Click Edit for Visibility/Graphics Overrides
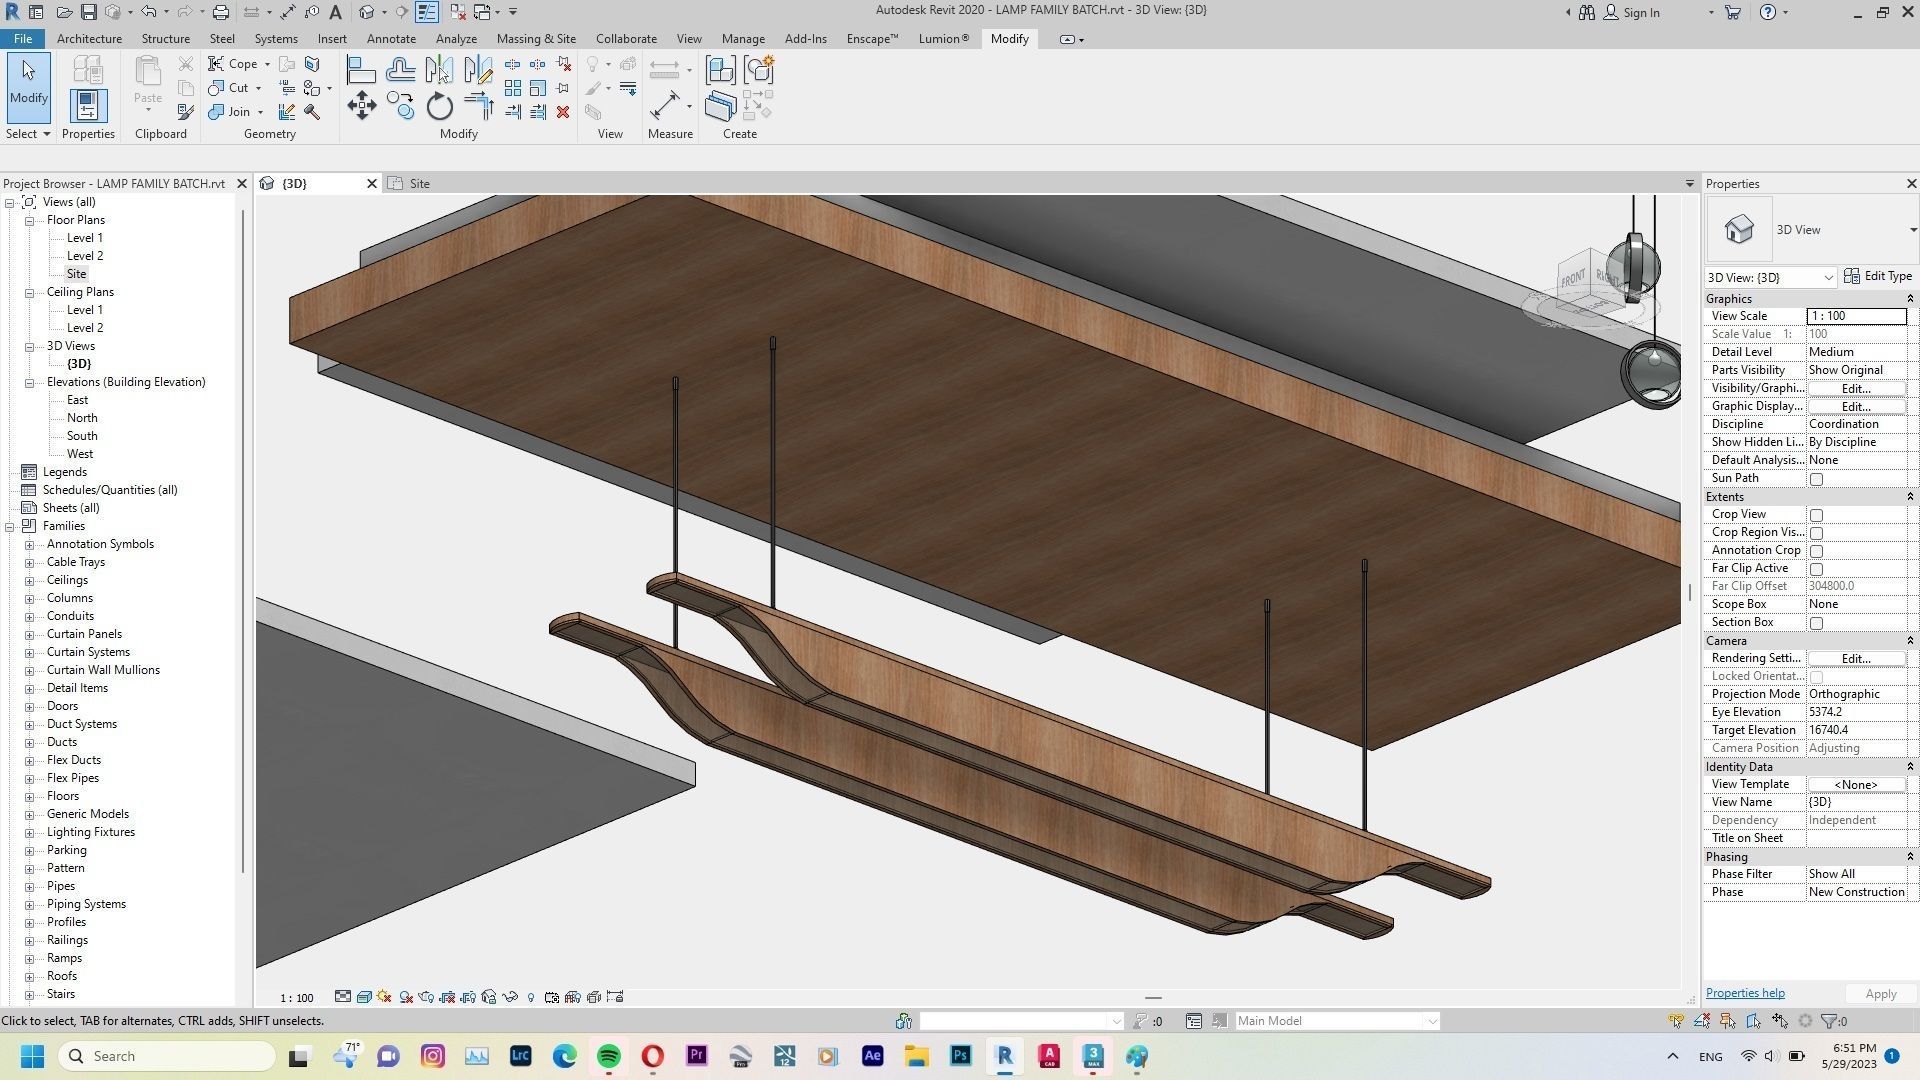1920x1080 pixels. tap(1856, 389)
